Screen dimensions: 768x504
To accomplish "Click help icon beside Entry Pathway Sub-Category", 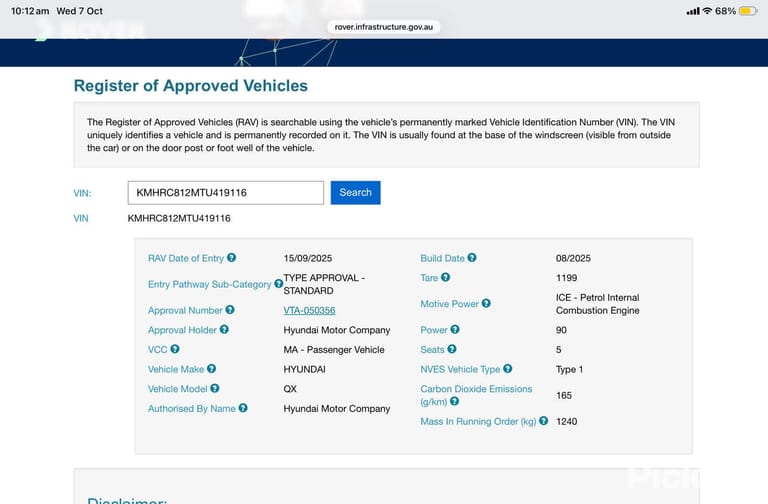I will pyautogui.click(x=278, y=284).
